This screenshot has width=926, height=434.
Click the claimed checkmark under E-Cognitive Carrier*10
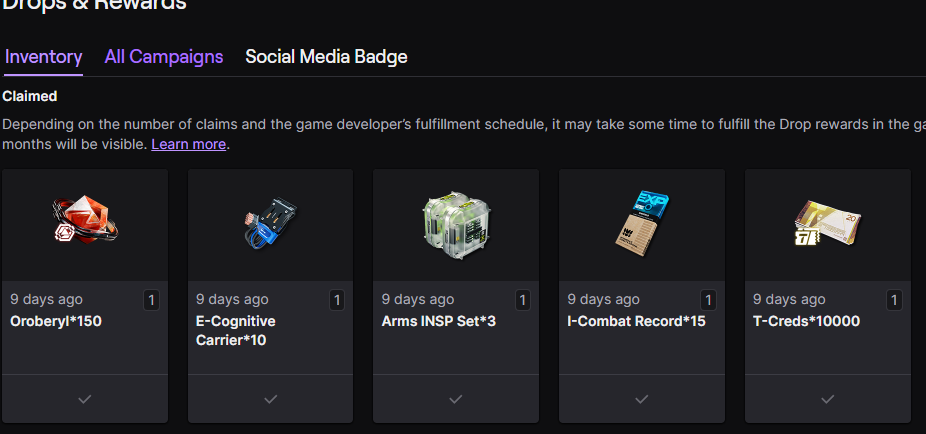coord(270,399)
